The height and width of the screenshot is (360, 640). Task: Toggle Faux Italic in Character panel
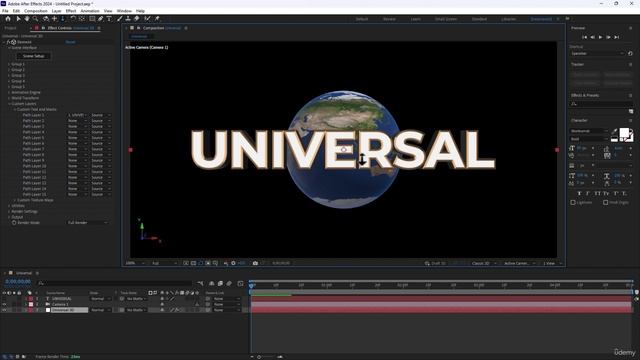point(588,193)
